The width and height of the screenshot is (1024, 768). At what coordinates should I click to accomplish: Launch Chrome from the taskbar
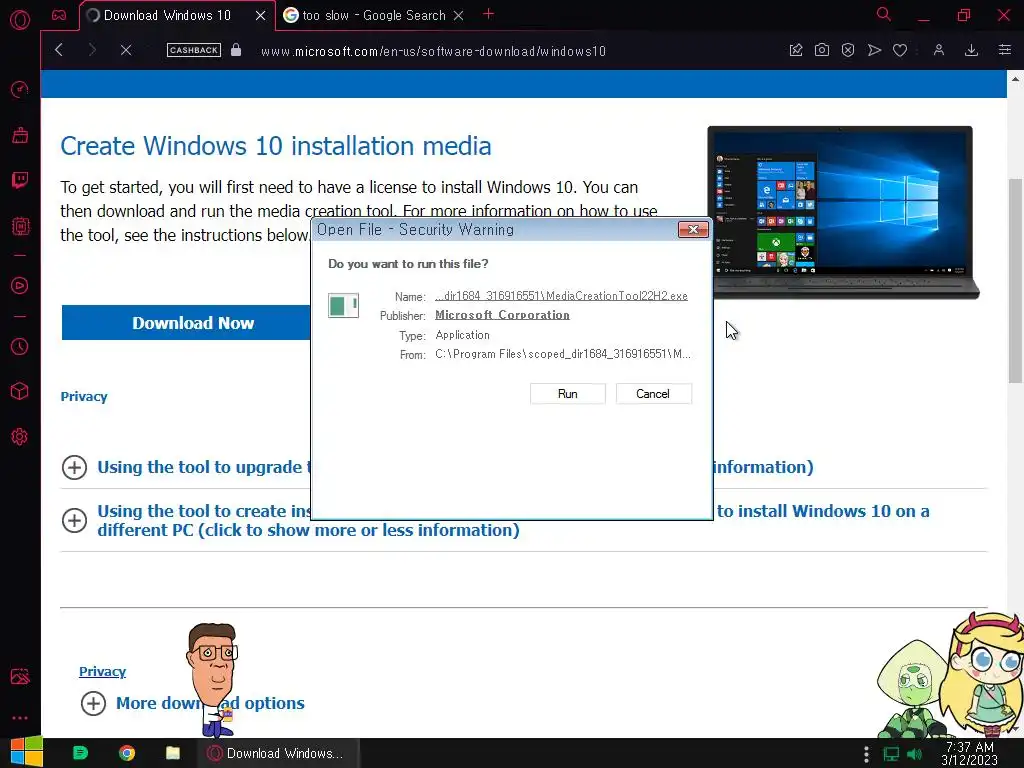[127, 753]
